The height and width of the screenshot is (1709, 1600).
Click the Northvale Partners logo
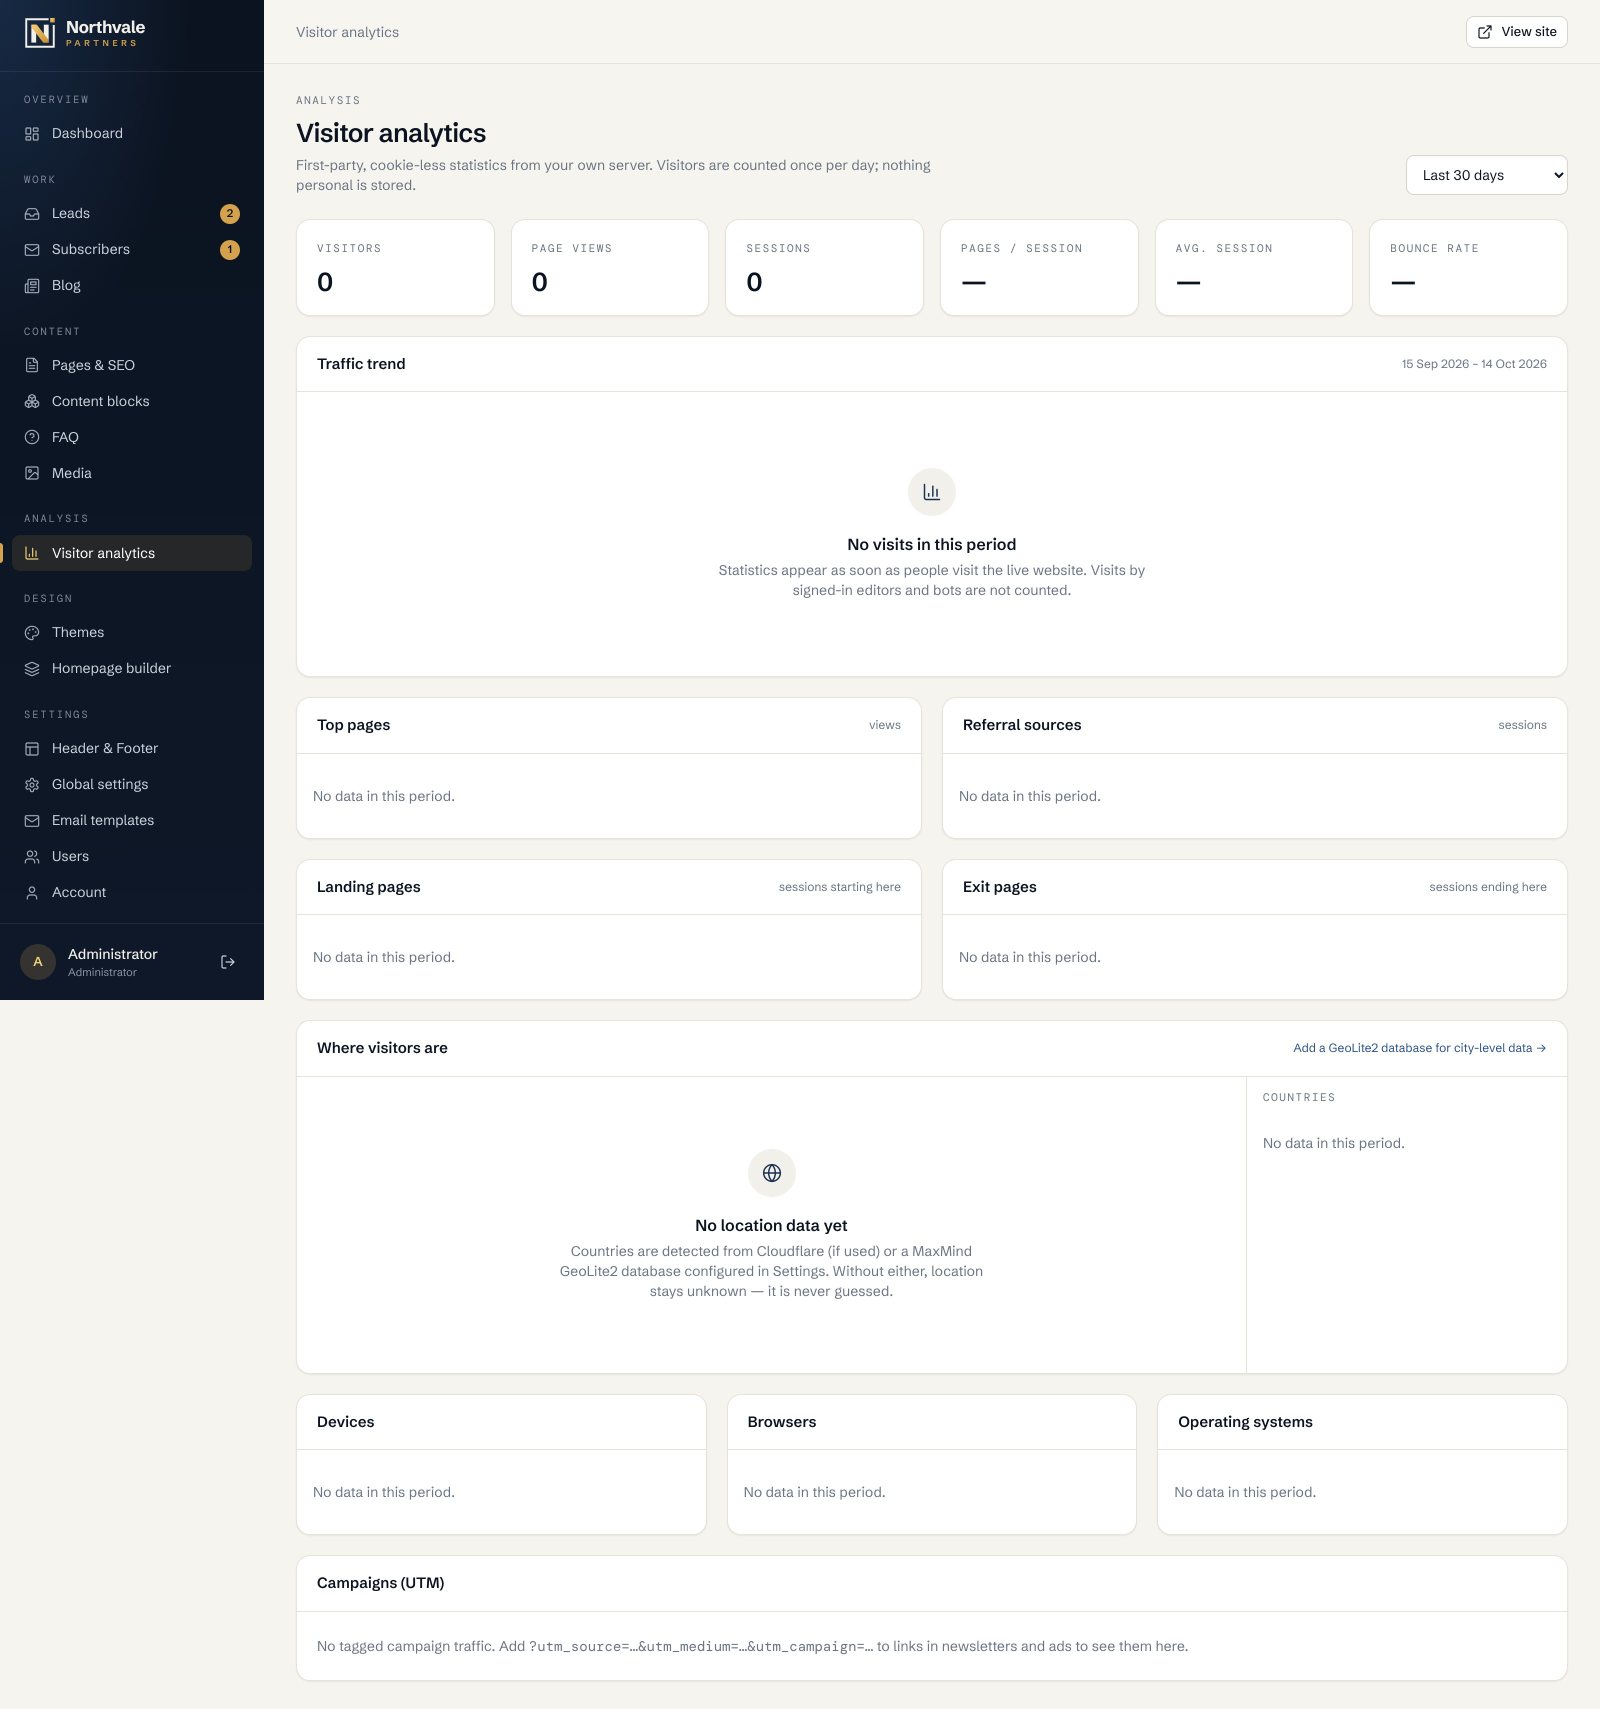[x=85, y=33]
